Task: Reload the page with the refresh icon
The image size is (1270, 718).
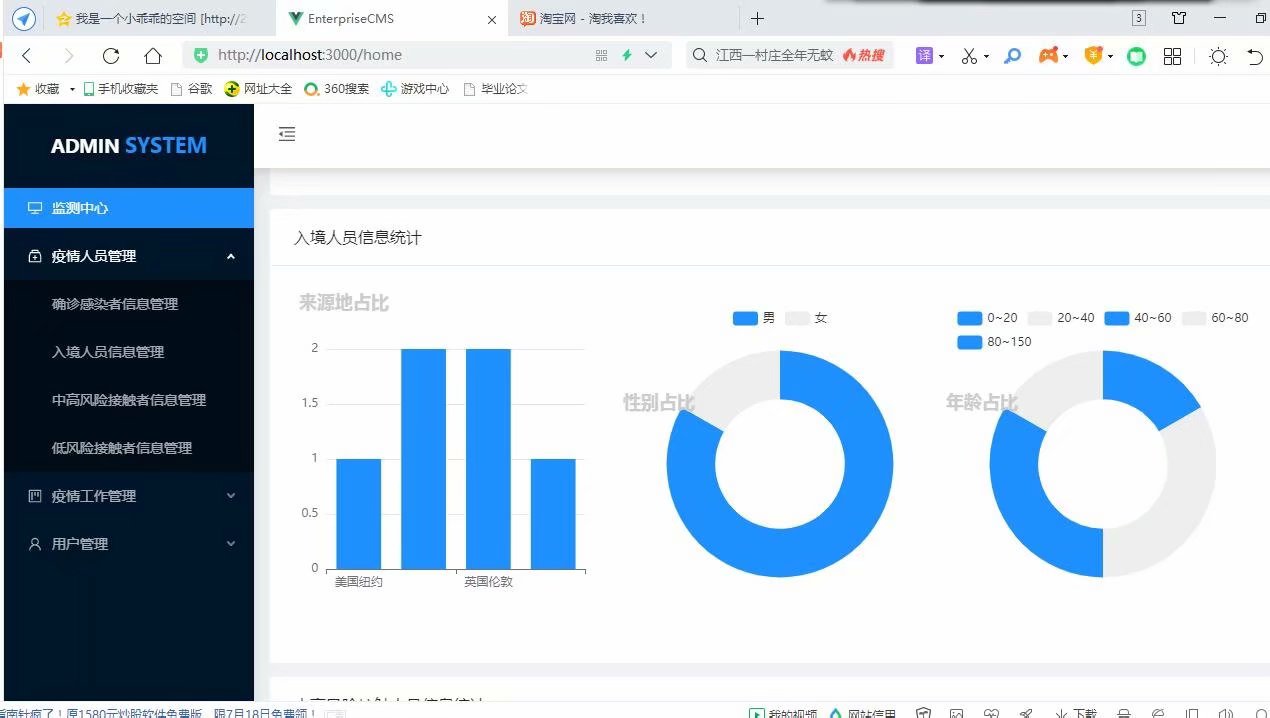Action: pos(111,56)
